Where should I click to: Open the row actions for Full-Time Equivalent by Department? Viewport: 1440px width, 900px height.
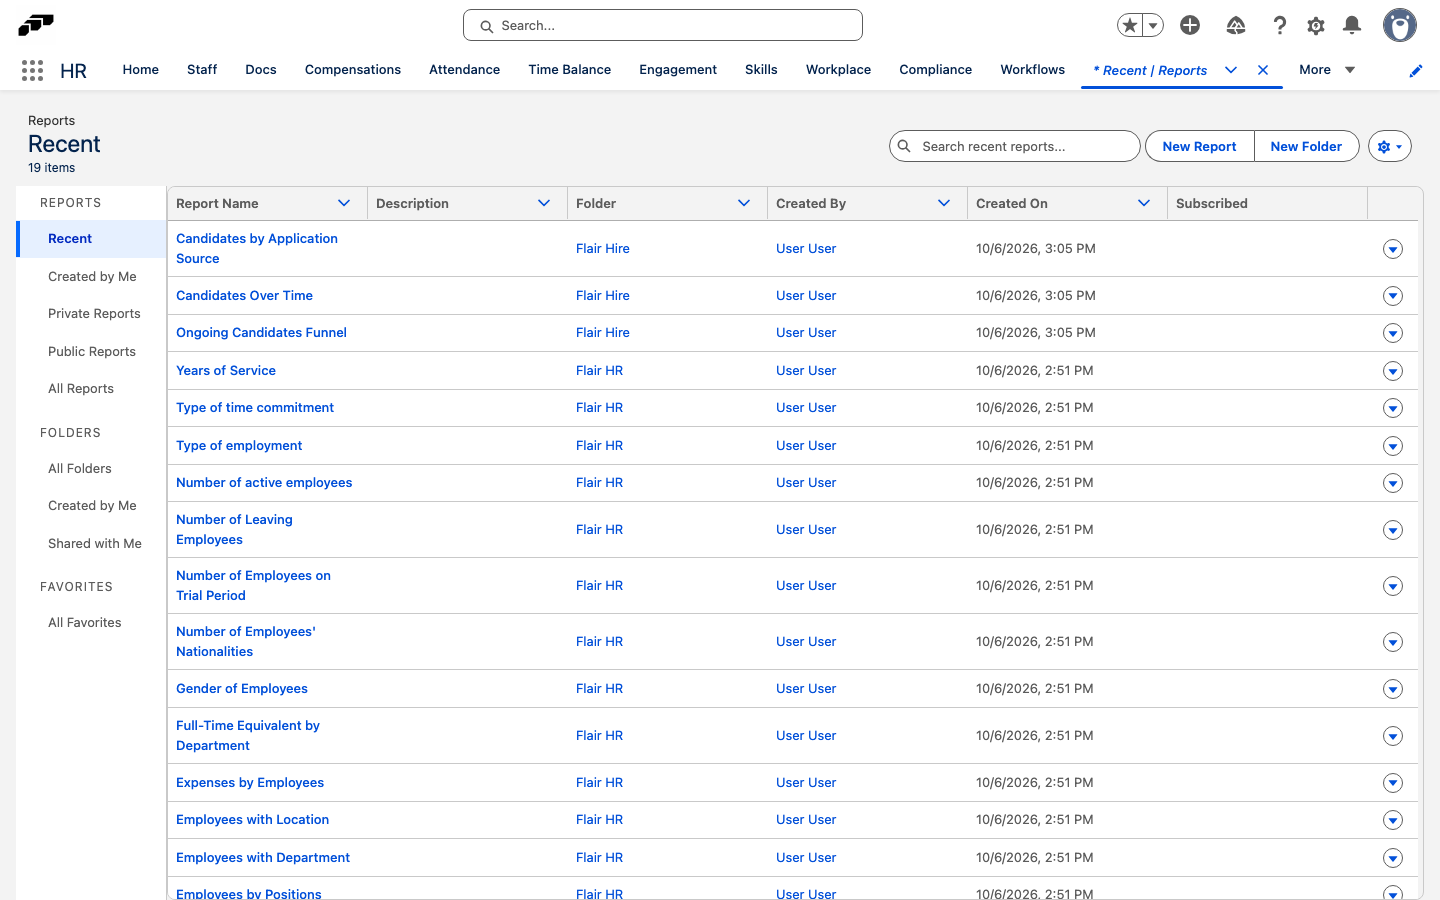coord(1393,736)
